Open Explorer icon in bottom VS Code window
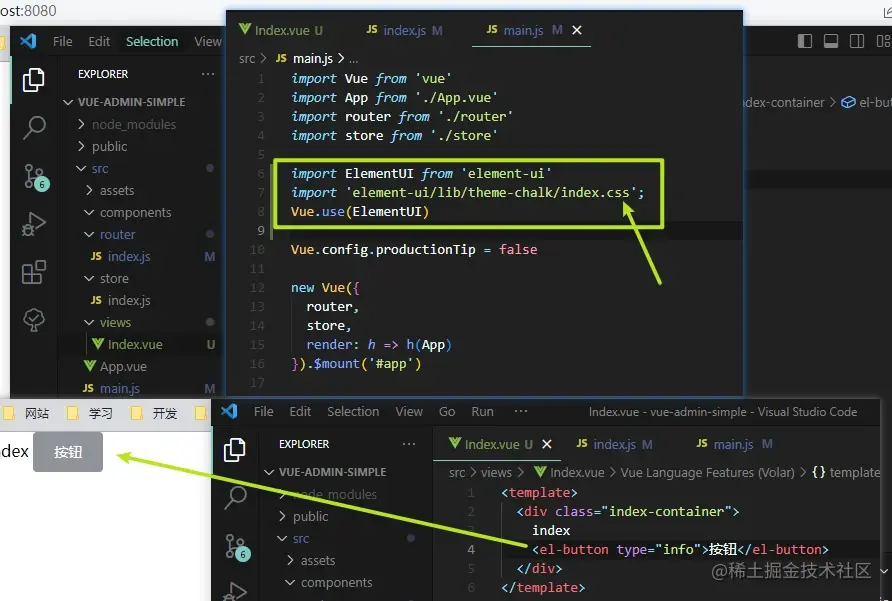This screenshot has height=601, width=892. tap(234, 450)
